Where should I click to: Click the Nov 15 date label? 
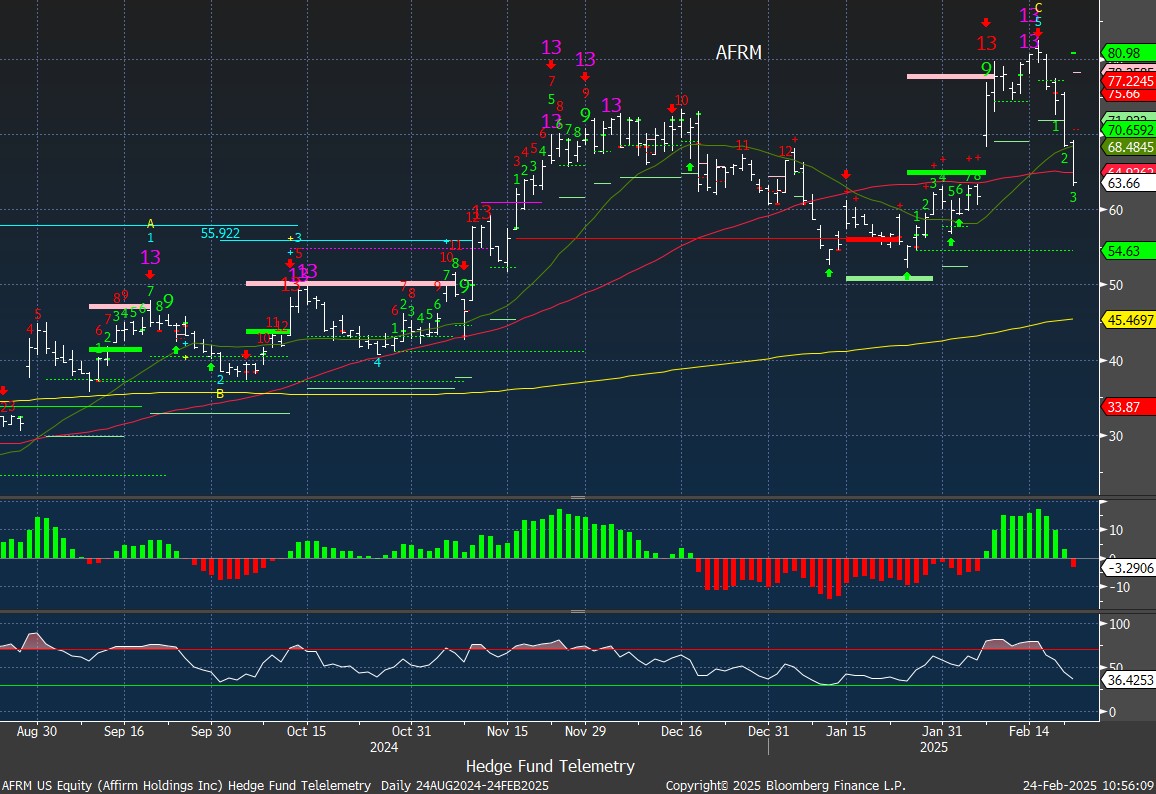click(507, 731)
